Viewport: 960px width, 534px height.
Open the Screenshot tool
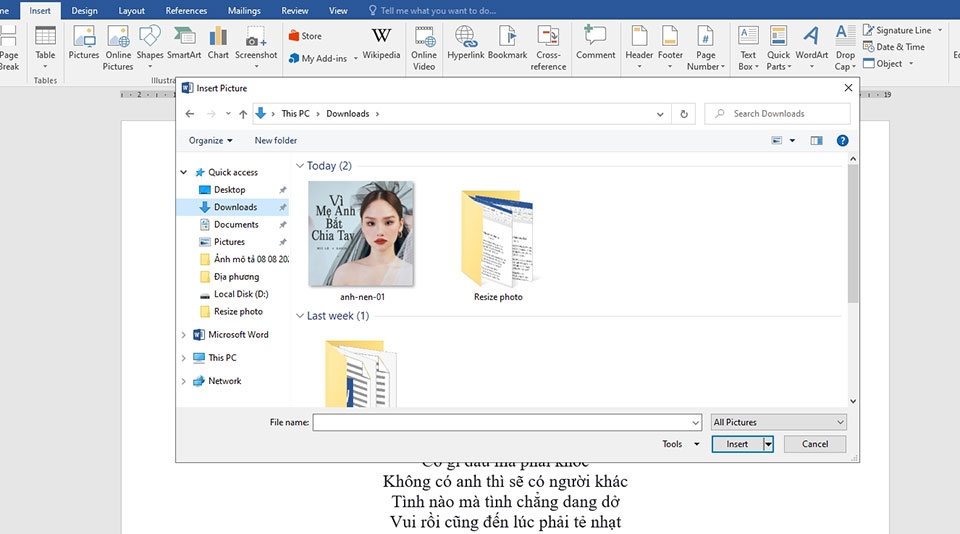[256, 48]
